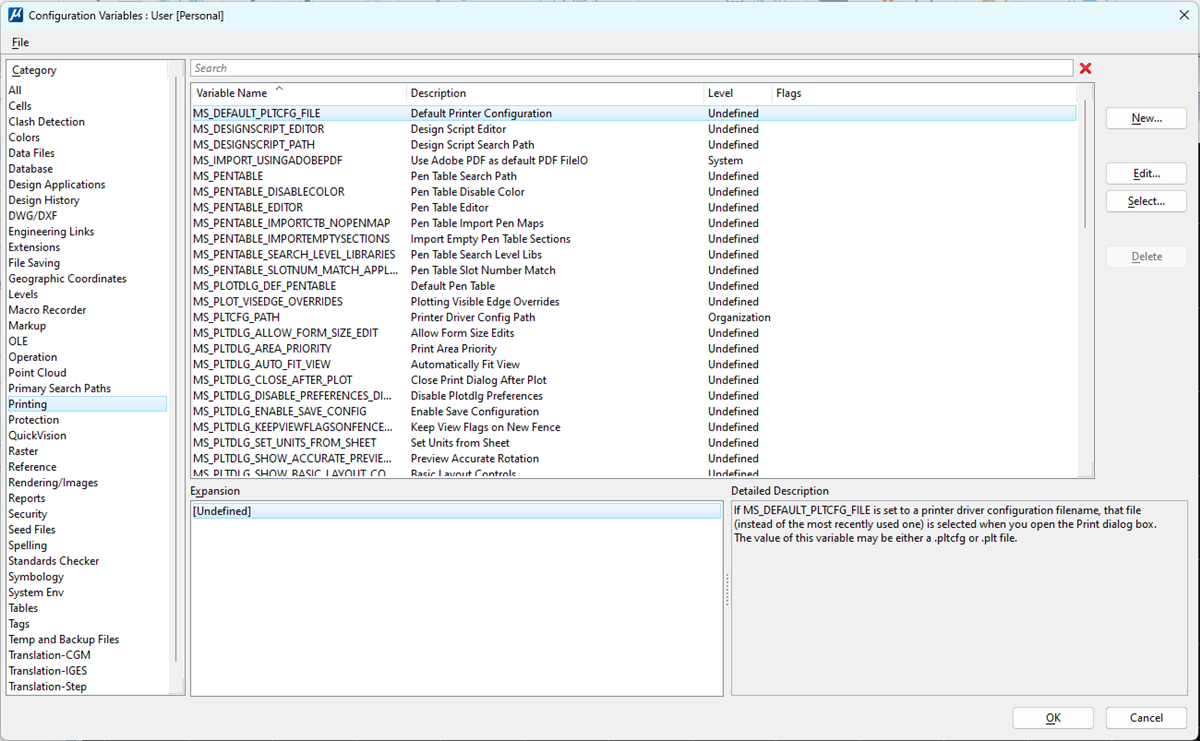
Task: Click the MicroStation icon in the title bar
Action: (14, 15)
